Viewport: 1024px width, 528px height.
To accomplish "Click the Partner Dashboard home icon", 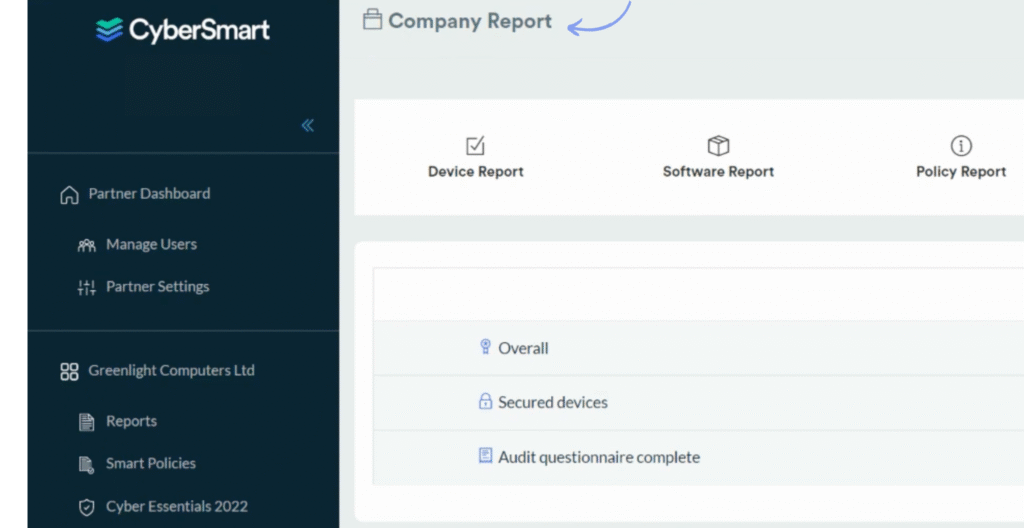I will pos(69,195).
